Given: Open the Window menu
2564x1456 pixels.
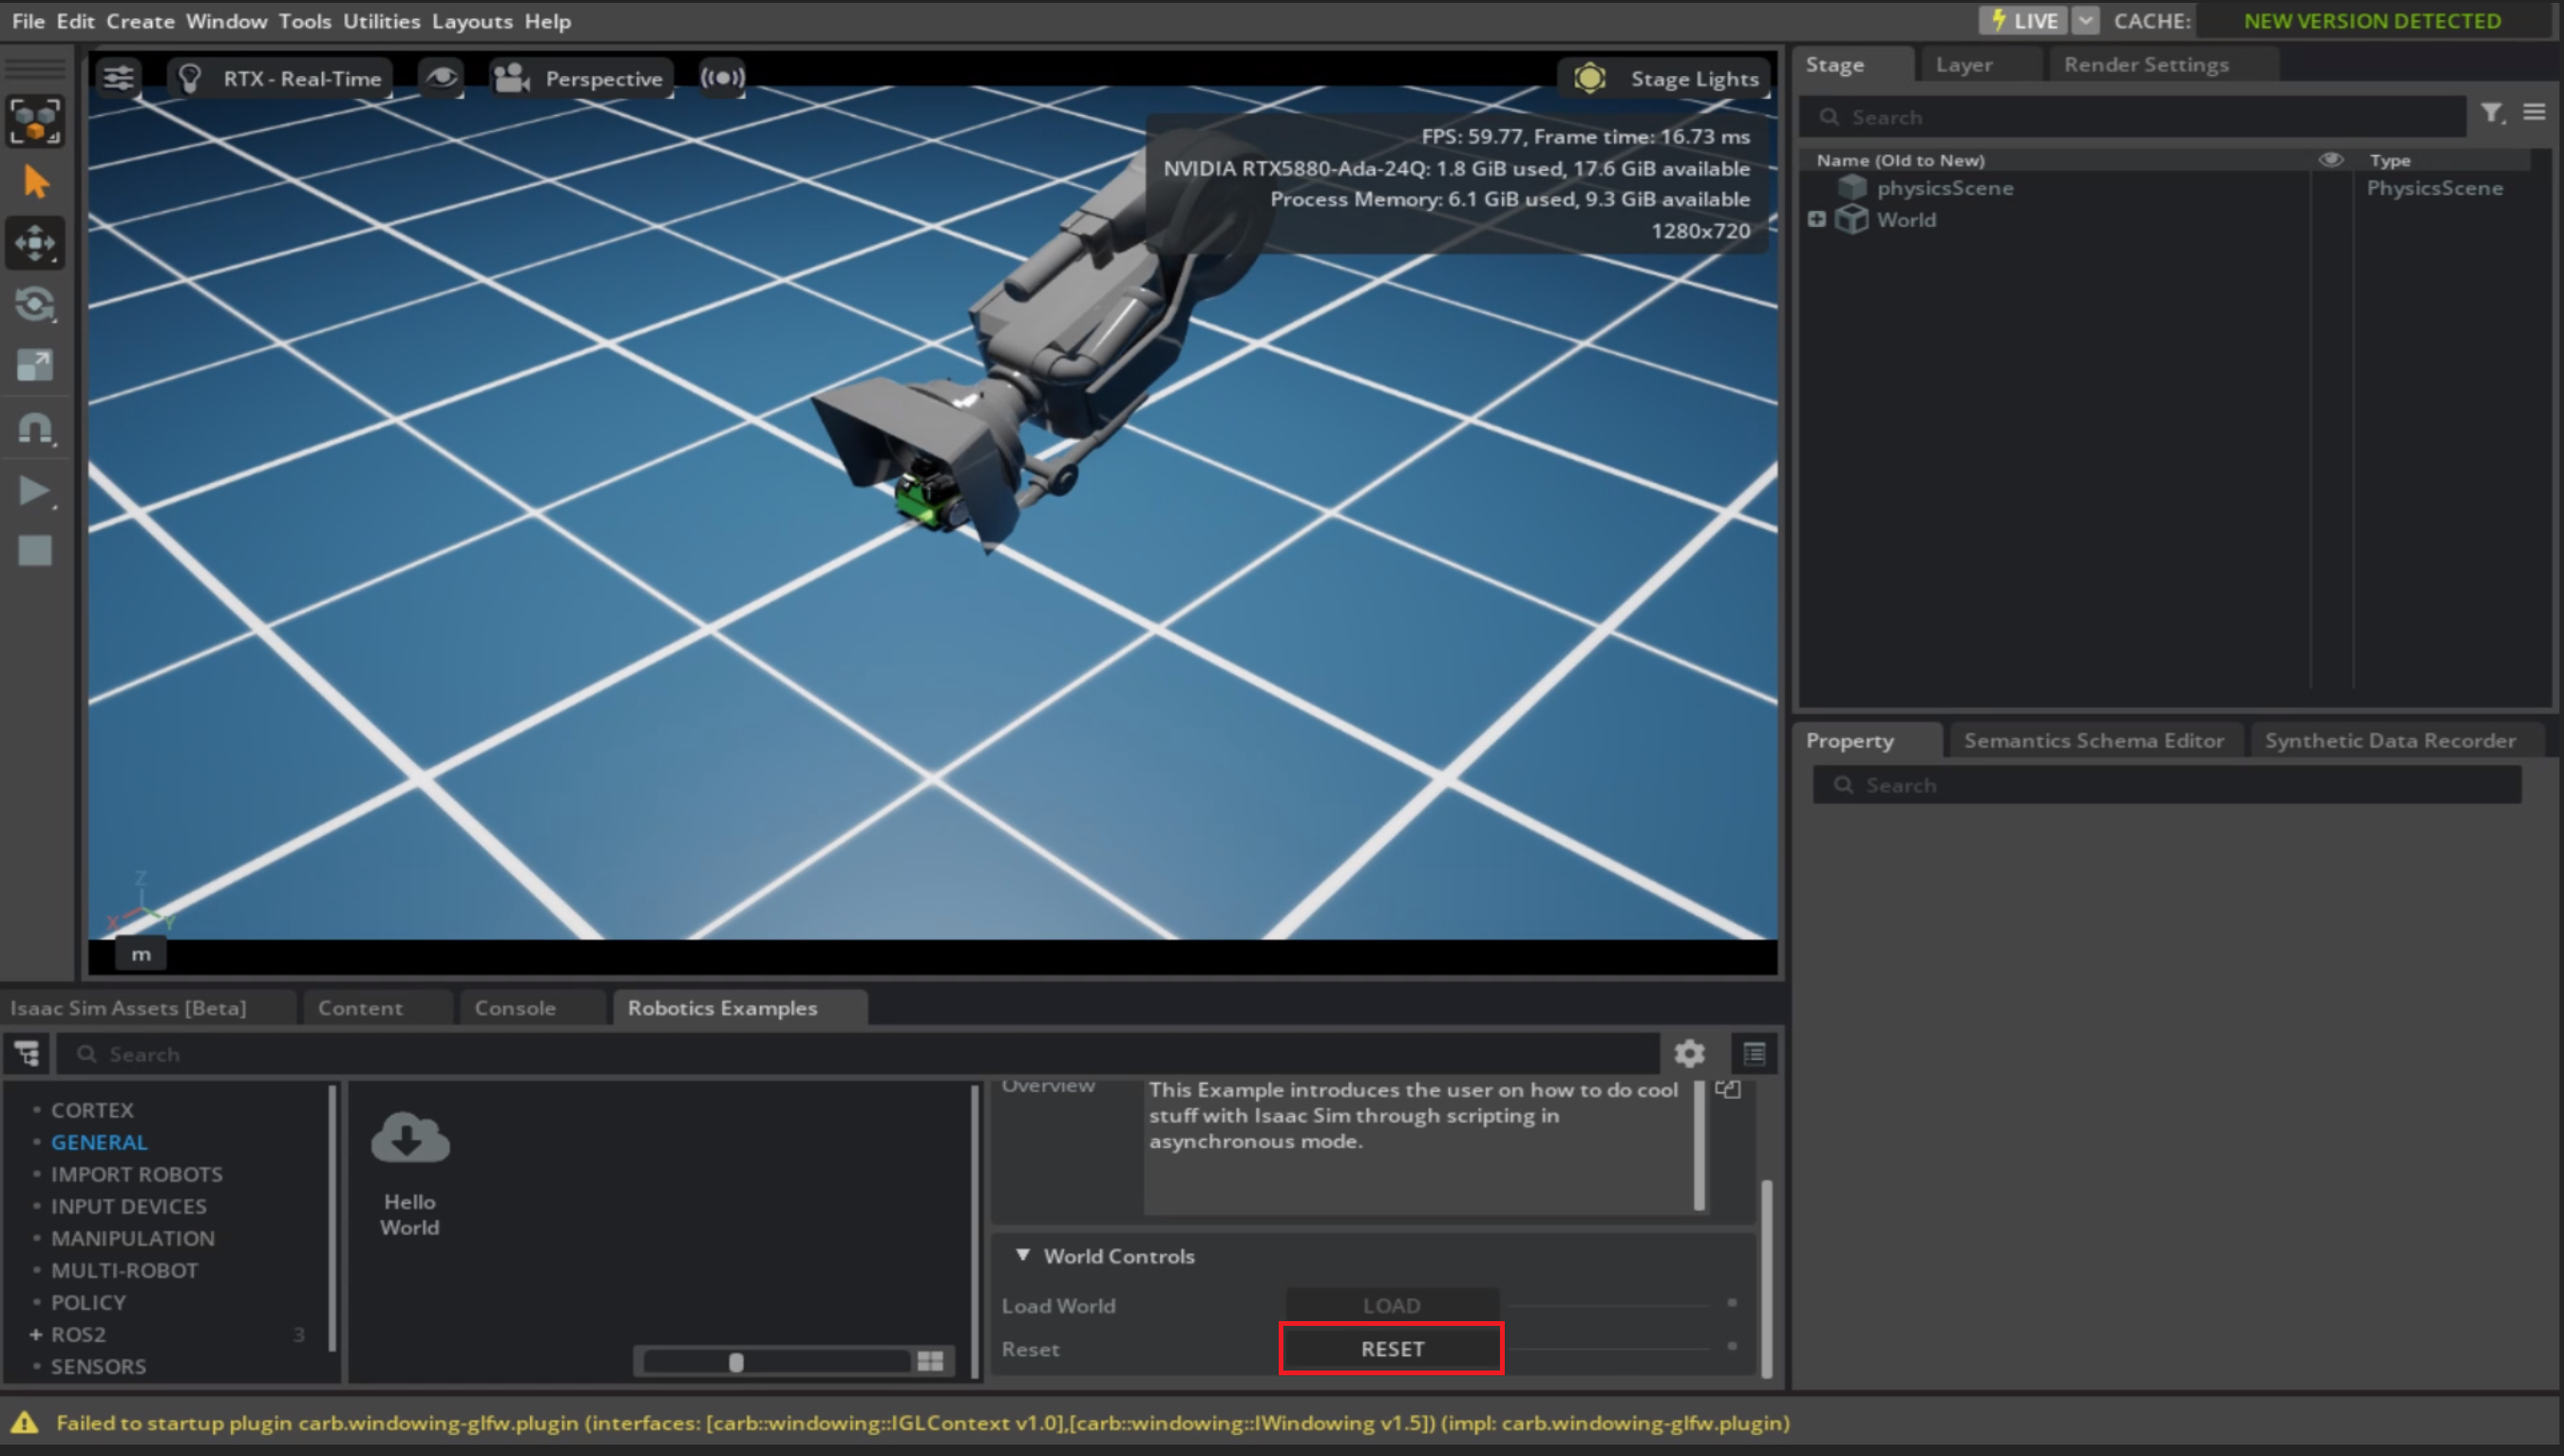Looking at the screenshot, I should [x=226, y=21].
